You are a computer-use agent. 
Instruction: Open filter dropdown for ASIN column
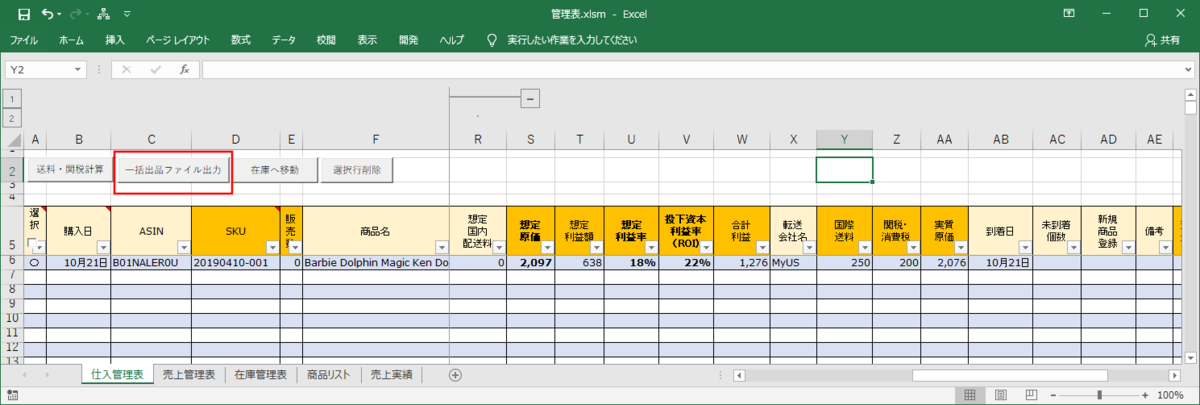183,247
